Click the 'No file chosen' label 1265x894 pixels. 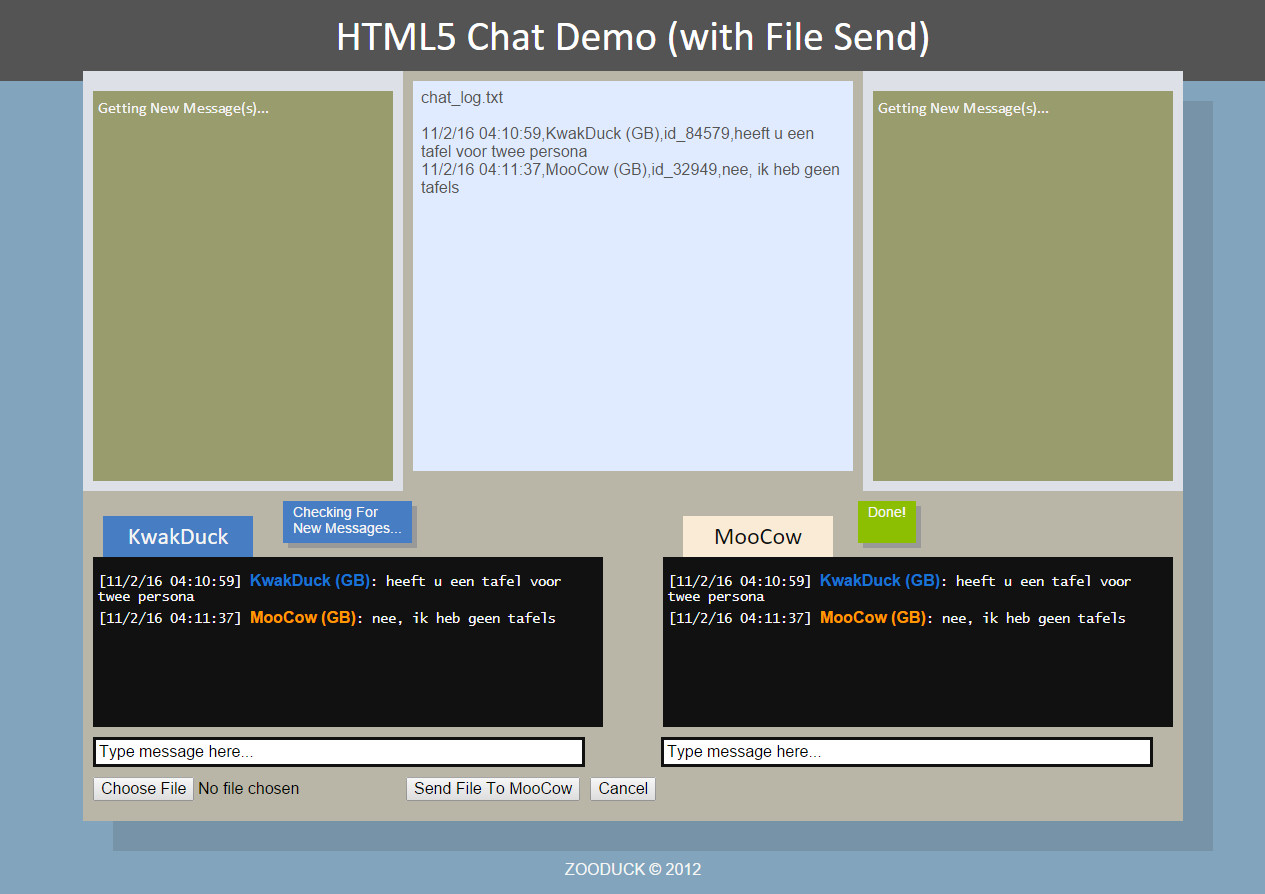coord(249,788)
